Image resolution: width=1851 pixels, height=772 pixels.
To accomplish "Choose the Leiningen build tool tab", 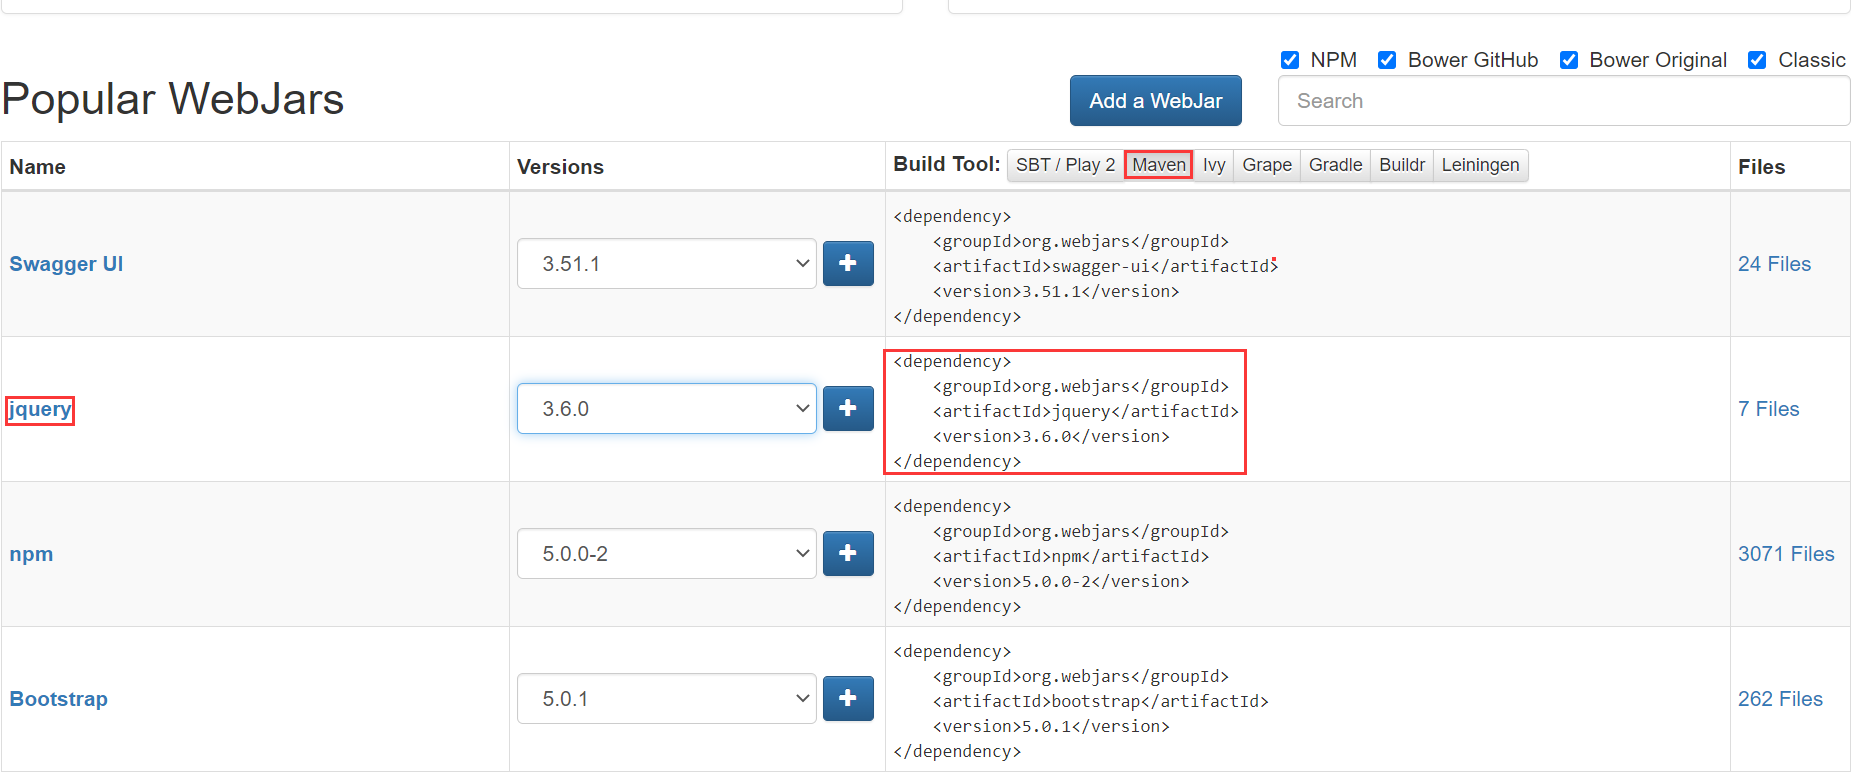I will click(1480, 165).
